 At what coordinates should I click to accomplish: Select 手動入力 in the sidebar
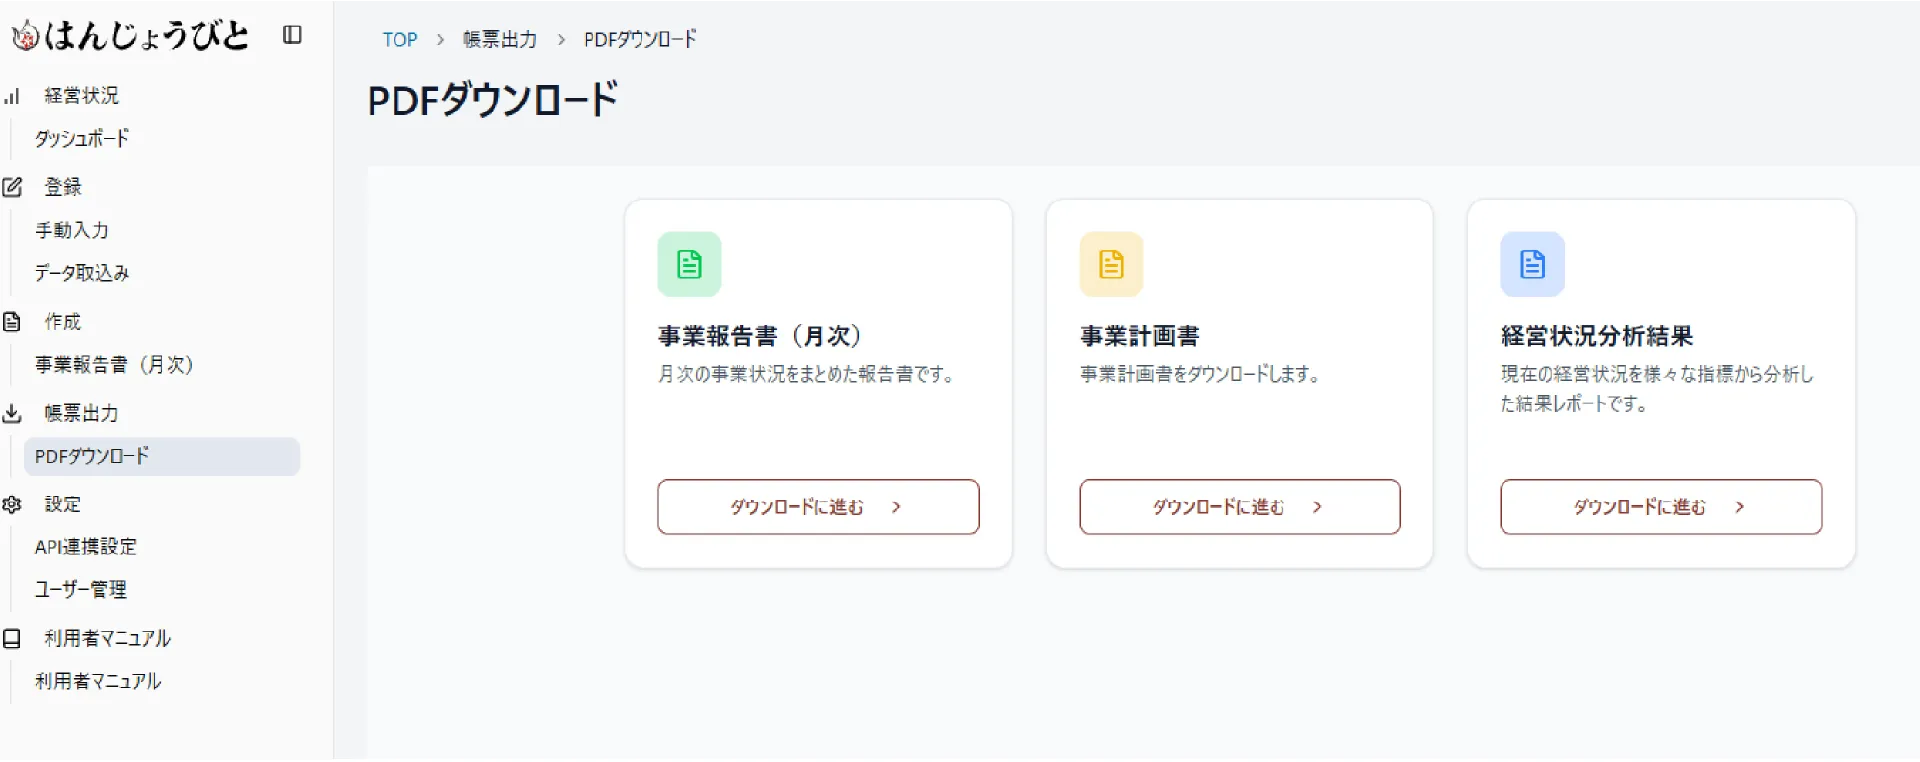(x=71, y=229)
